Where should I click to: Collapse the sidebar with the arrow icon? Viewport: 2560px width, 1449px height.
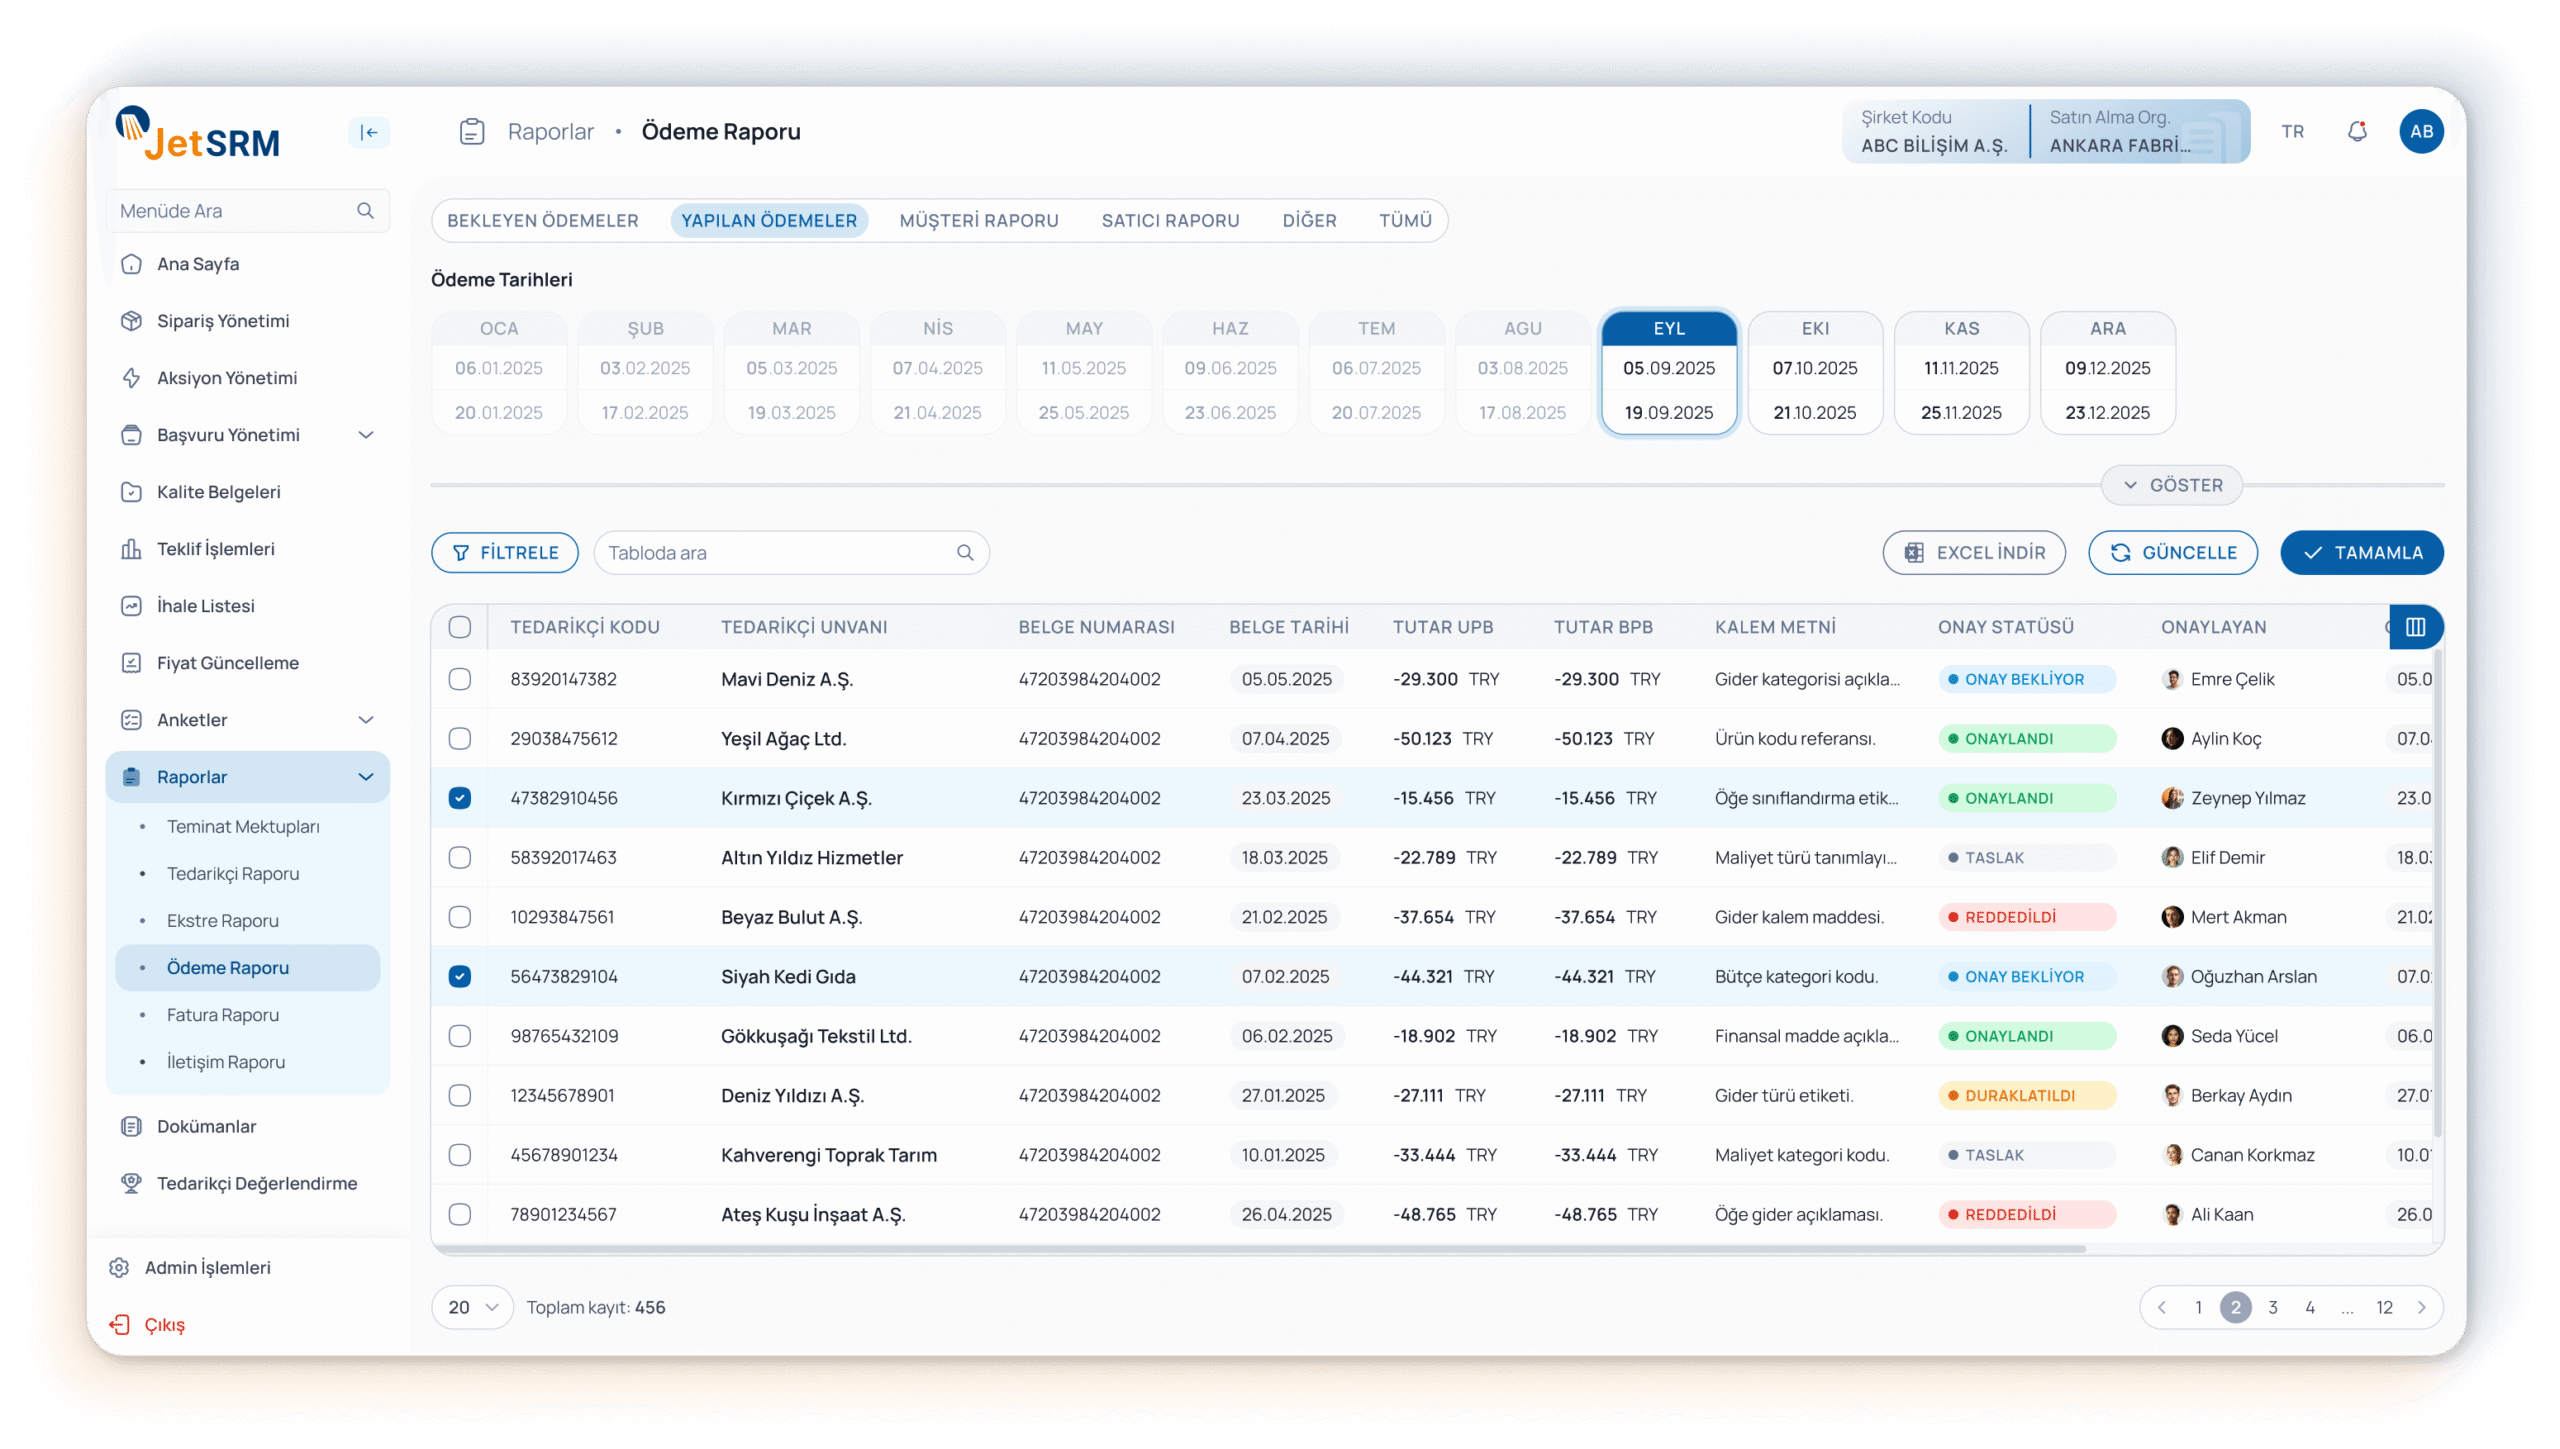click(x=369, y=132)
